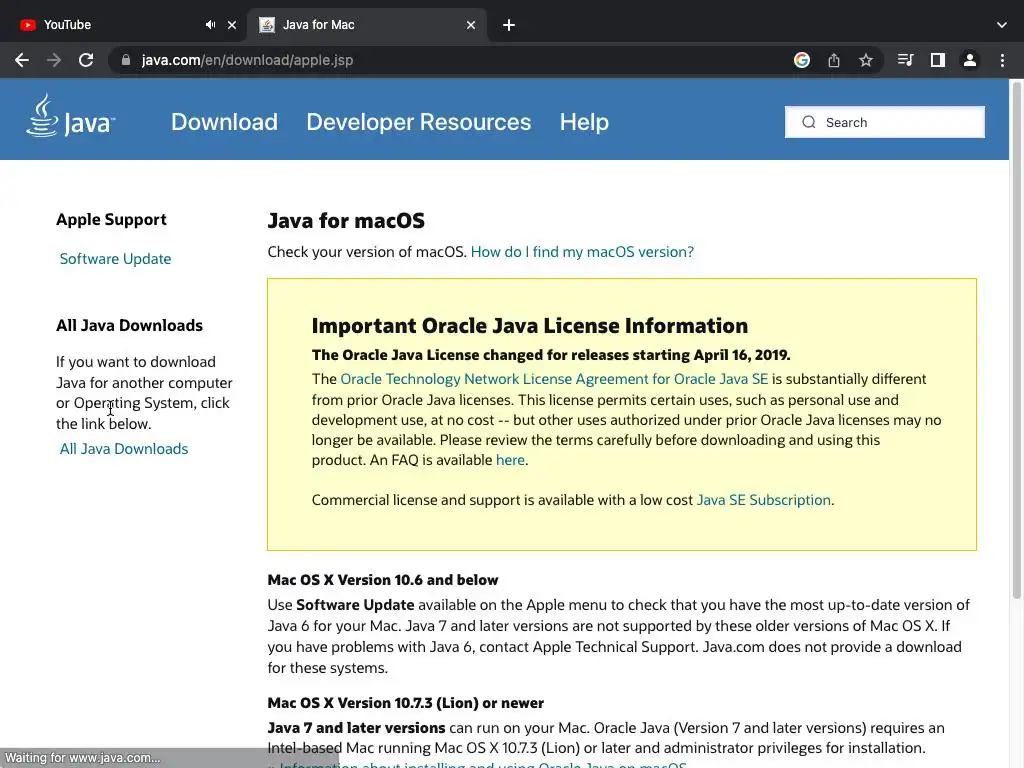Reload the Java download page
This screenshot has width=1024, height=768.
pyautogui.click(x=86, y=60)
